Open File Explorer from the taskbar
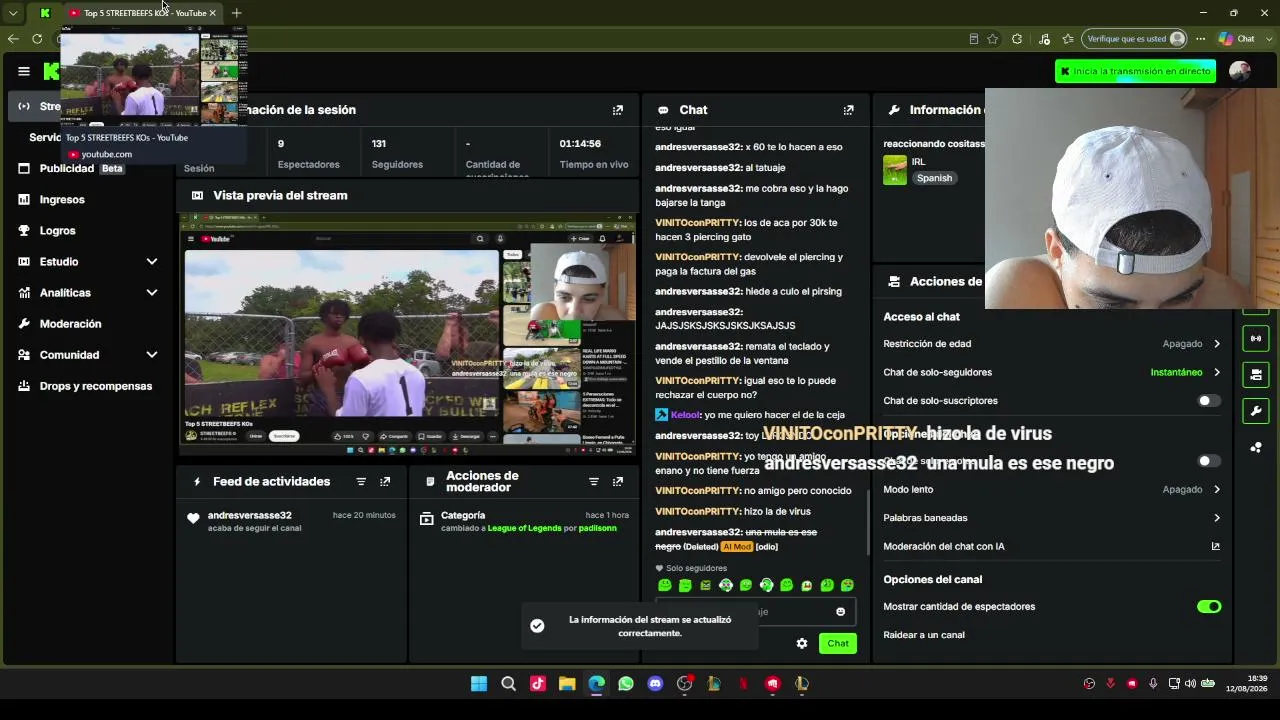1280x720 pixels. click(x=567, y=684)
